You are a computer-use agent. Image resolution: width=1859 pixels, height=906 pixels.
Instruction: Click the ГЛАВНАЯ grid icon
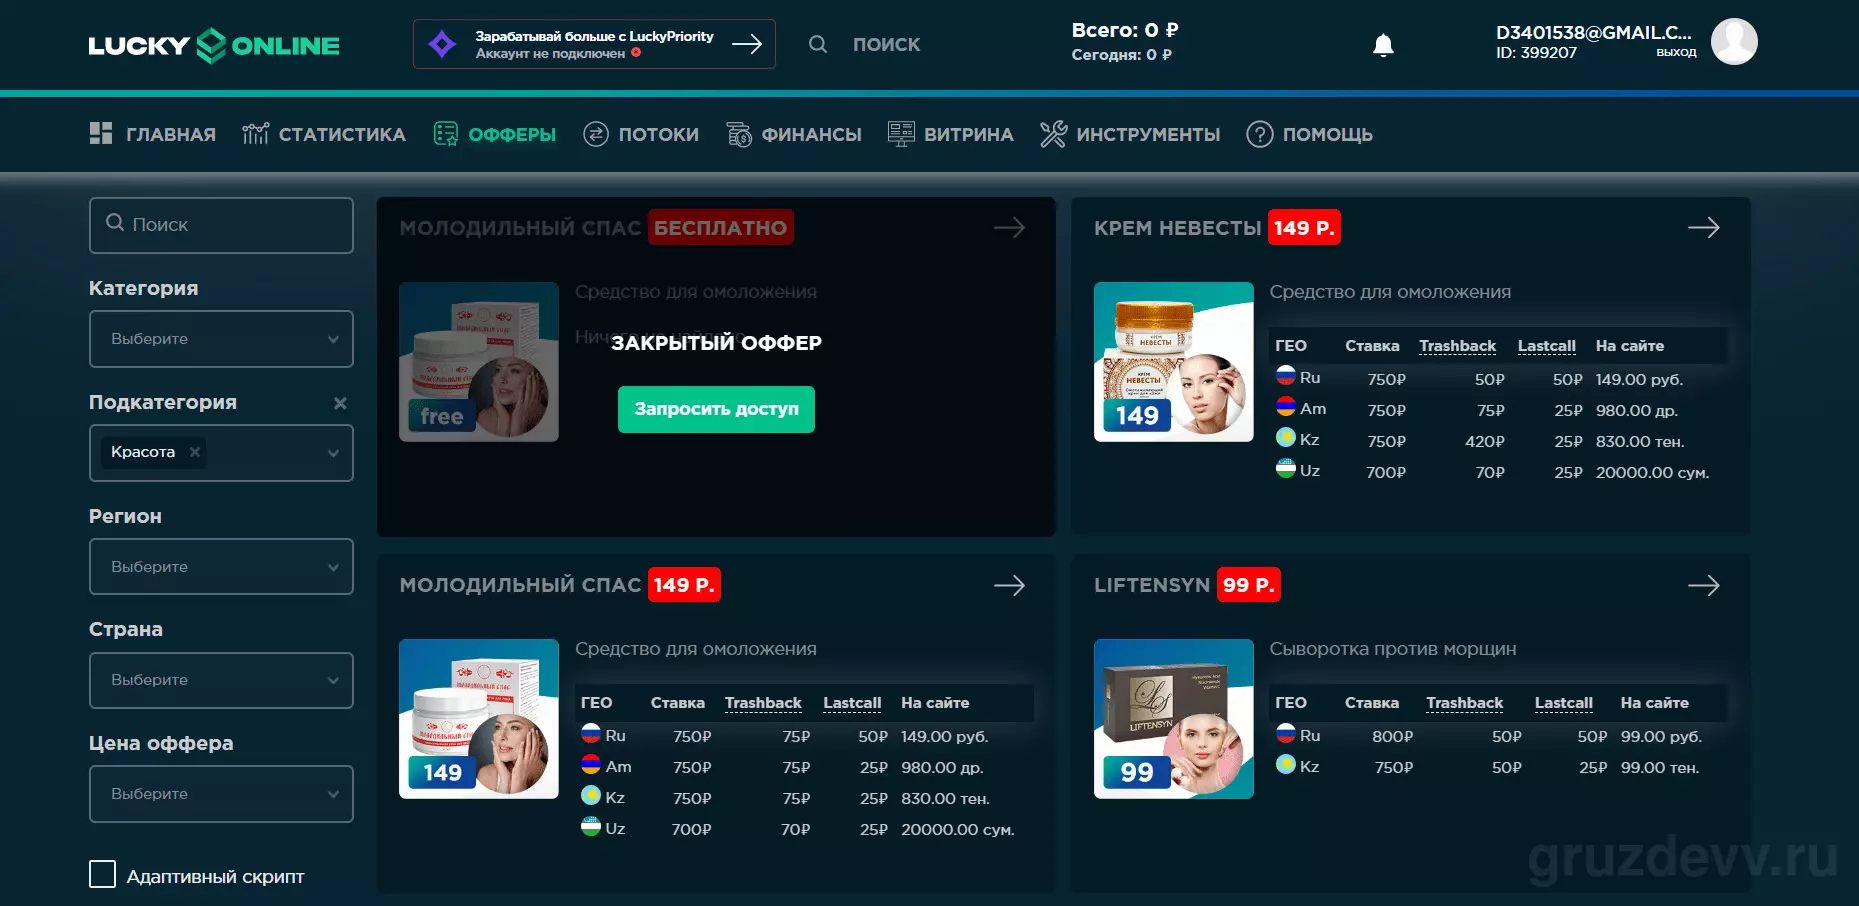[x=101, y=133]
